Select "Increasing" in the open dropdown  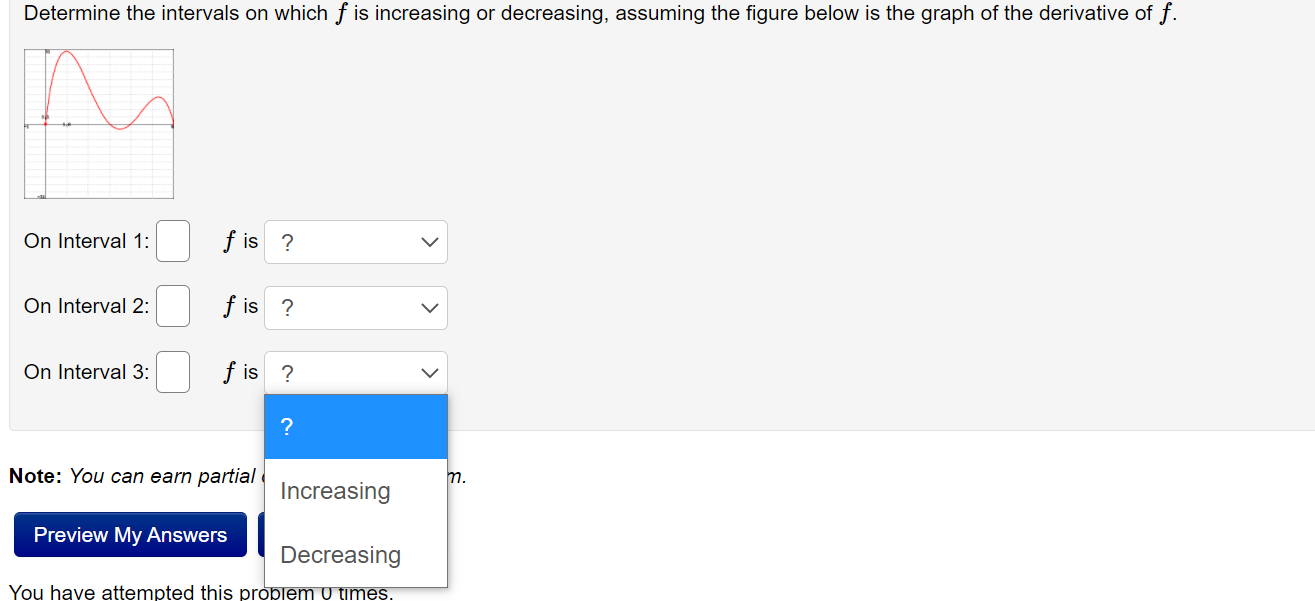(335, 490)
